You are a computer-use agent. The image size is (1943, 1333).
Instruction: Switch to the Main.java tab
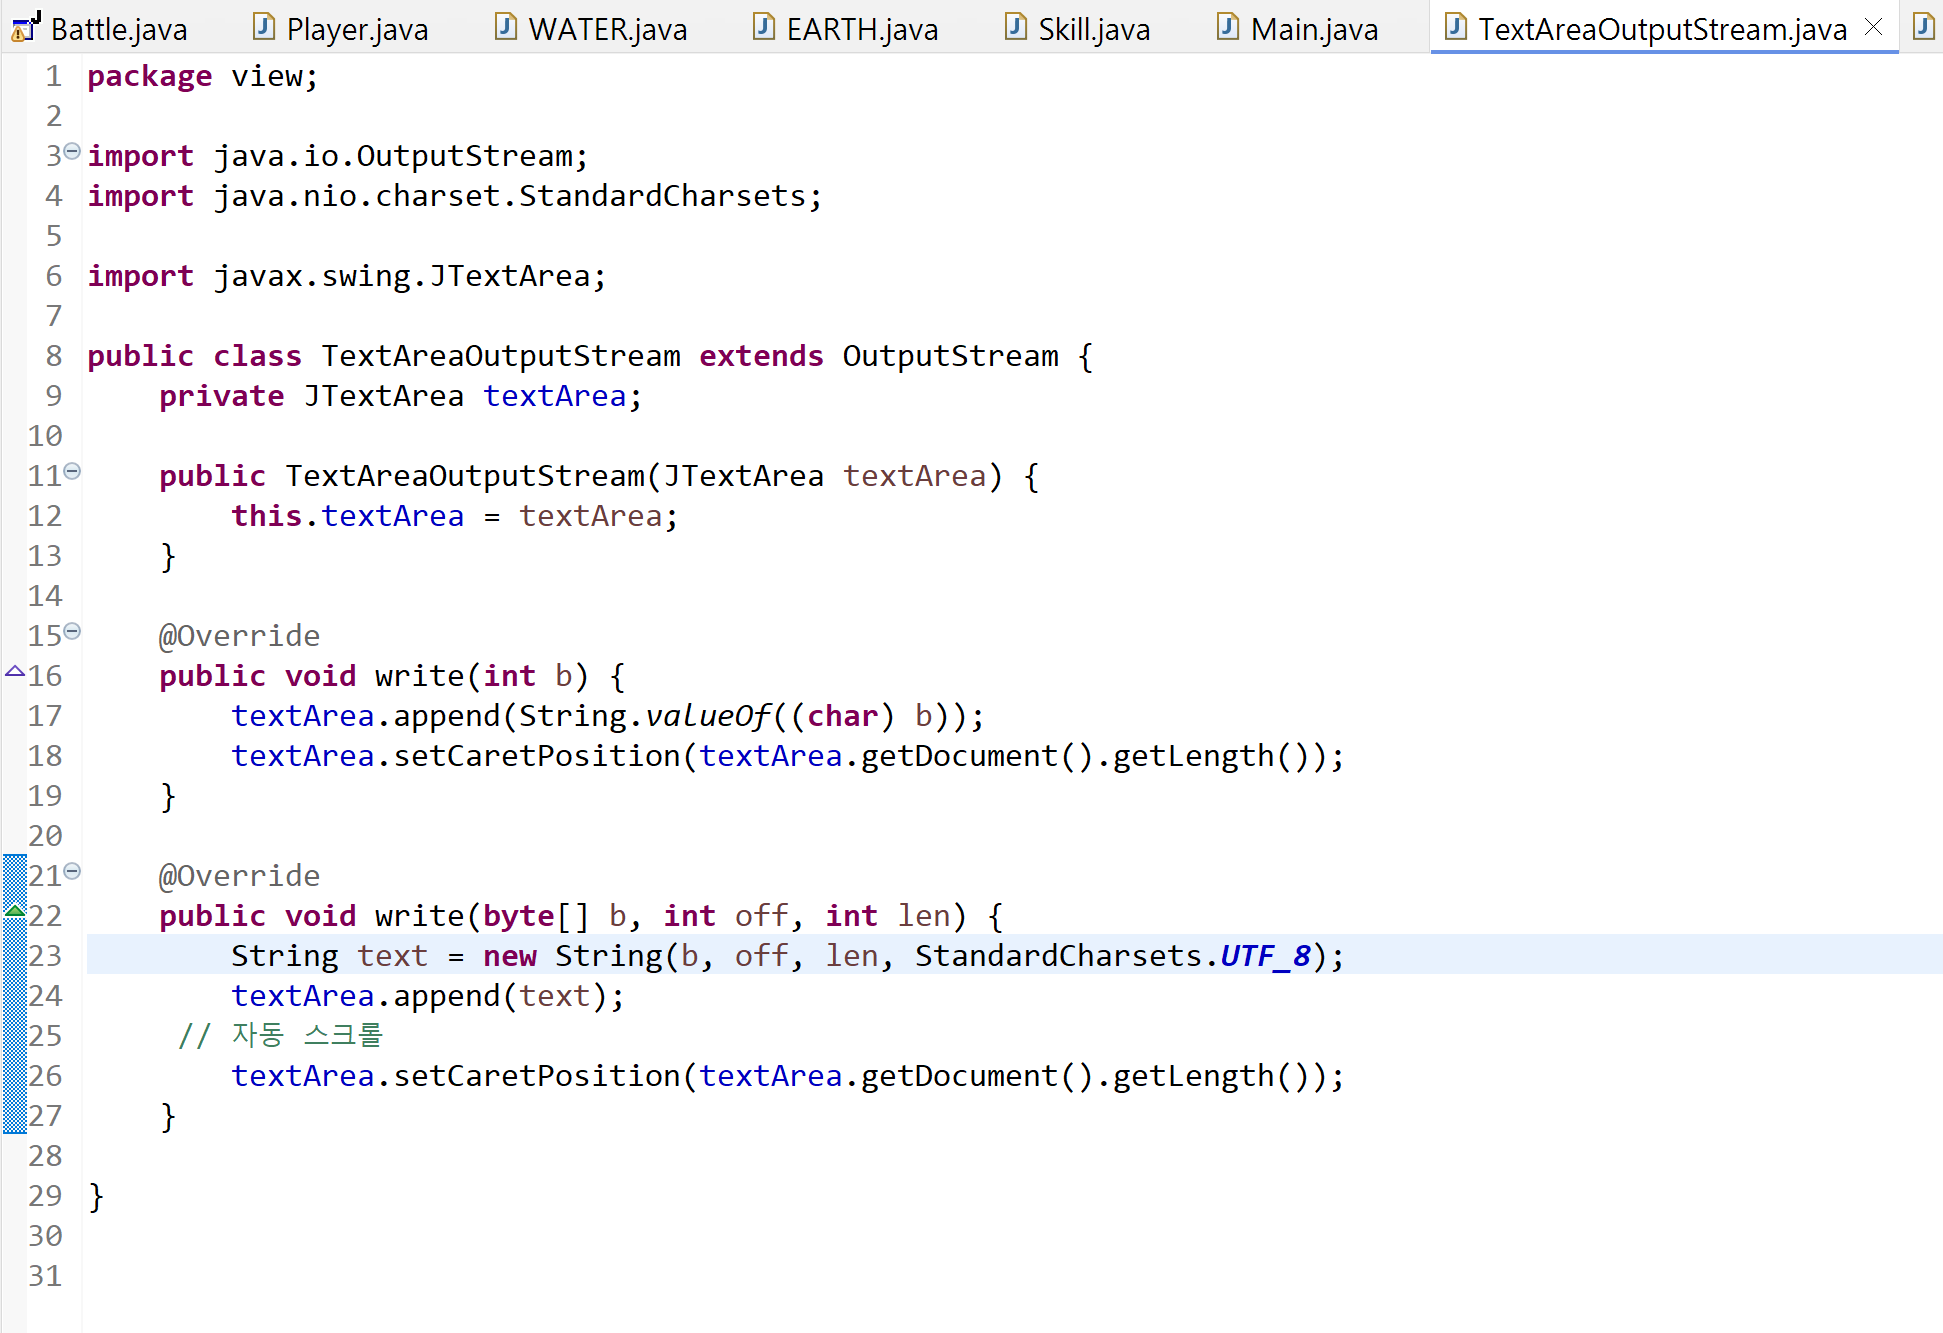1313,29
